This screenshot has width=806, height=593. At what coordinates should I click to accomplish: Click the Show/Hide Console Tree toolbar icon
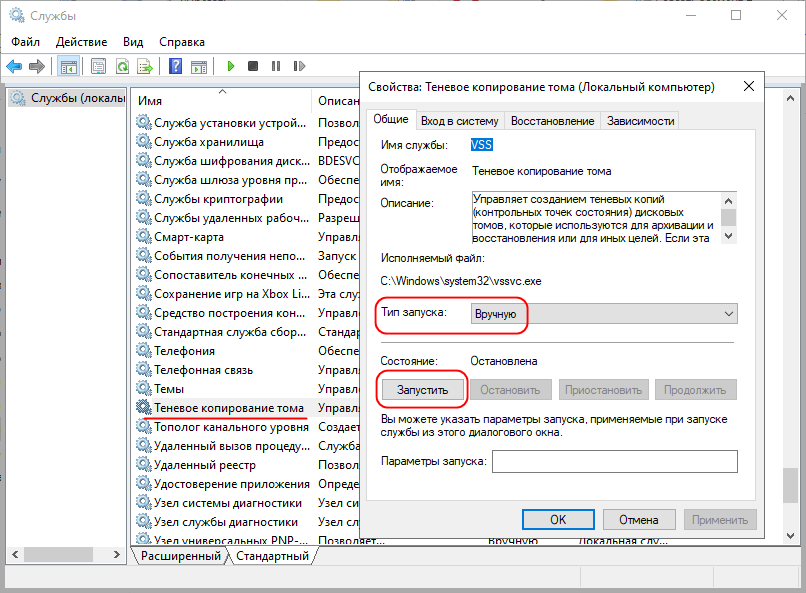click(x=68, y=66)
